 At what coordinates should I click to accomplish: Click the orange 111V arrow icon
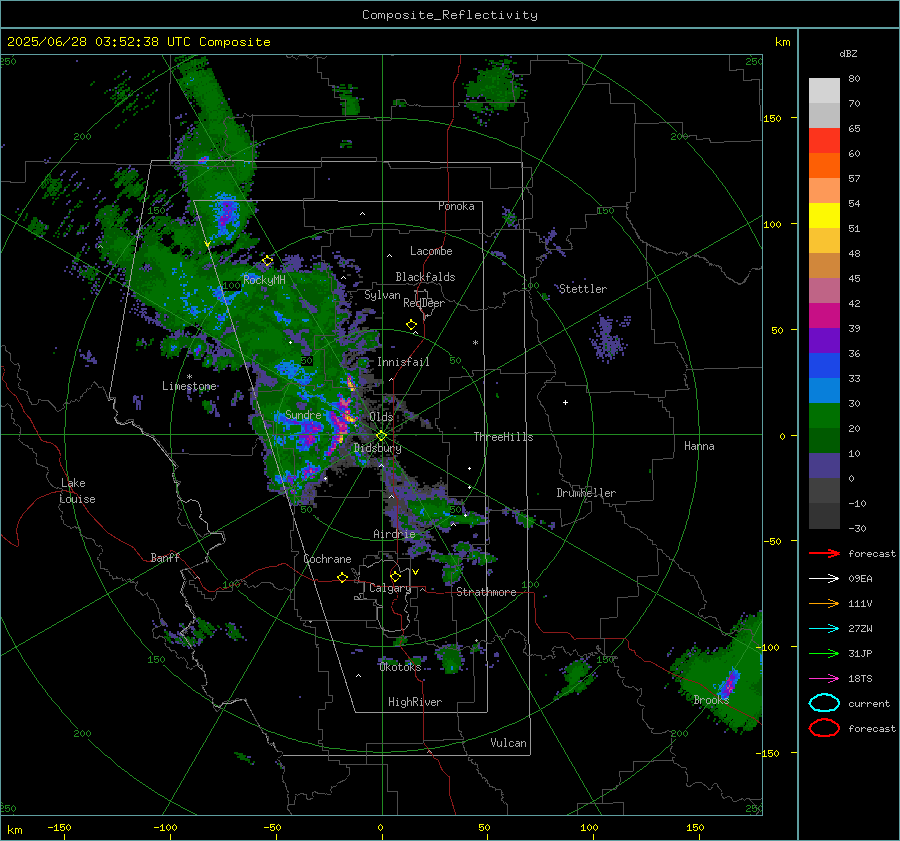pos(824,603)
